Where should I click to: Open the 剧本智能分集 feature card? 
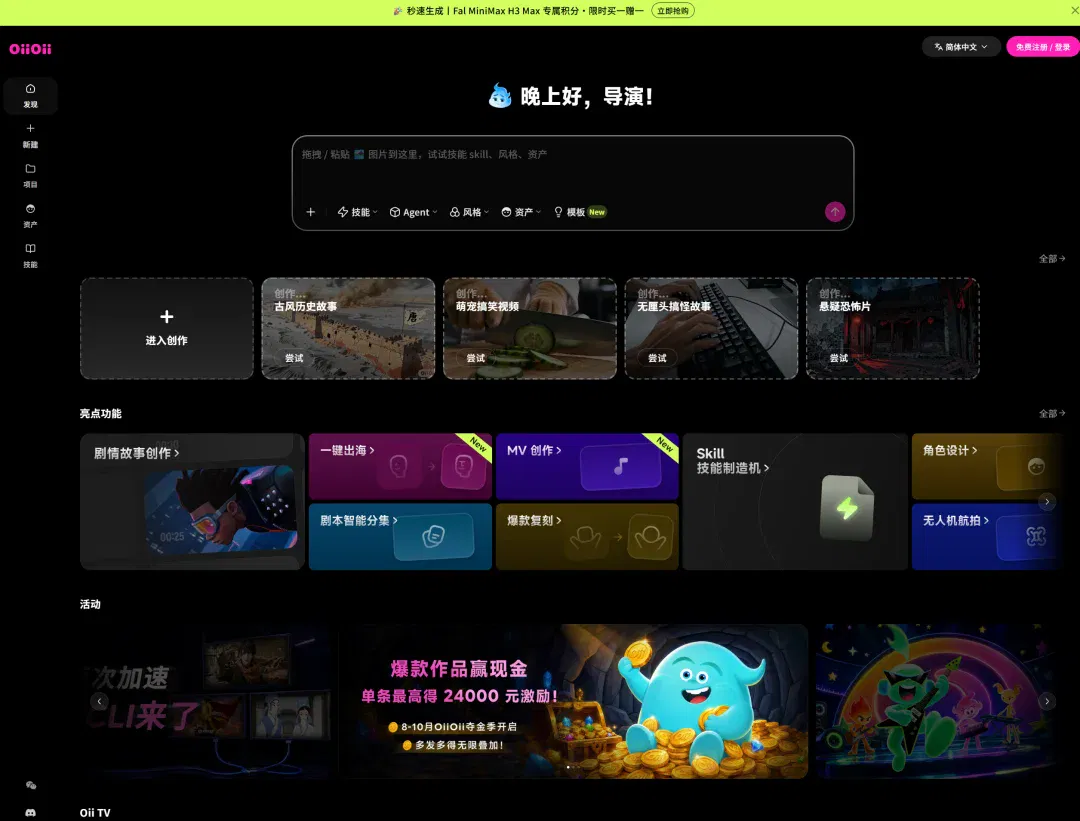400,537
